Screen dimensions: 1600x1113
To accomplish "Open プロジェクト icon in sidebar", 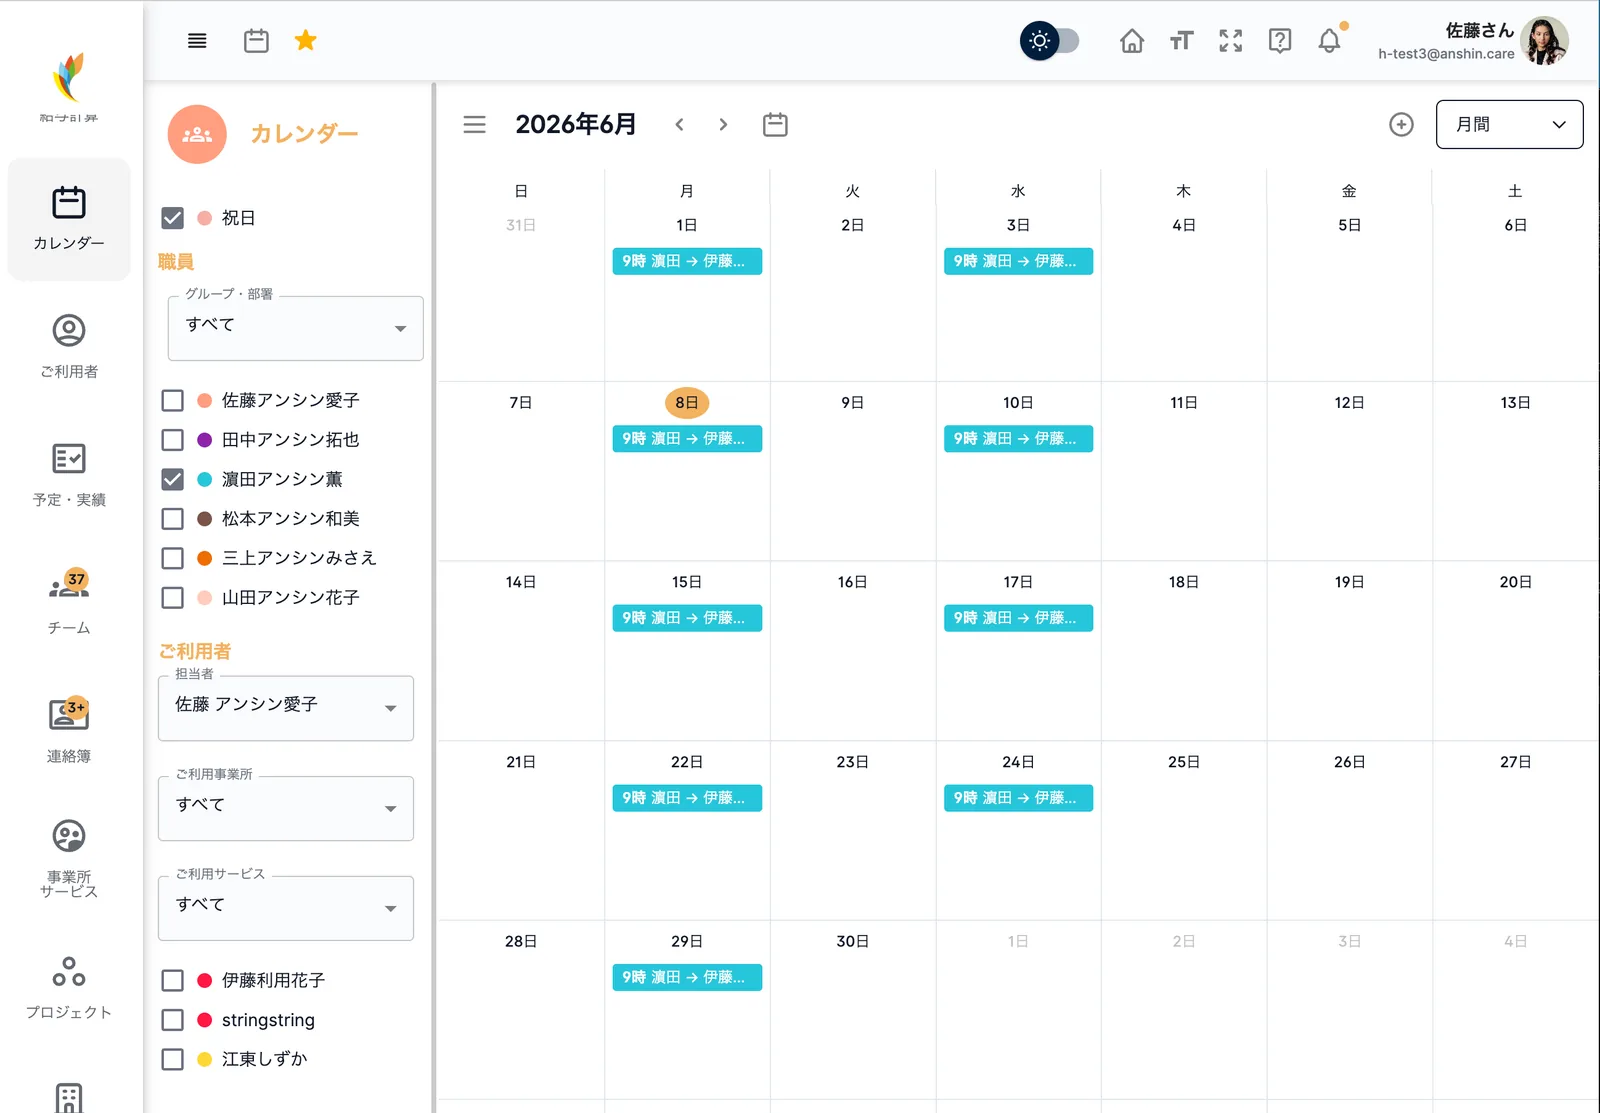I will (69, 971).
